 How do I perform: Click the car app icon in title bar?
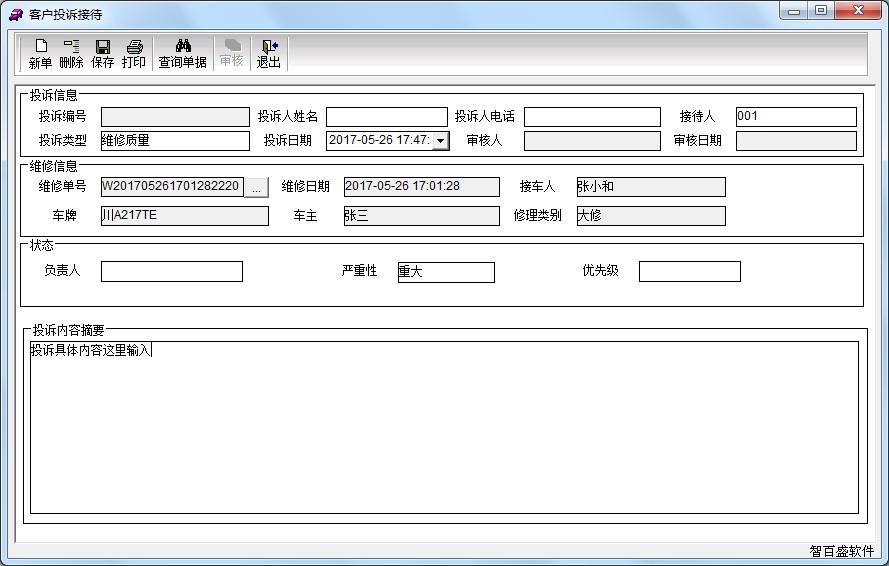click(x=15, y=15)
